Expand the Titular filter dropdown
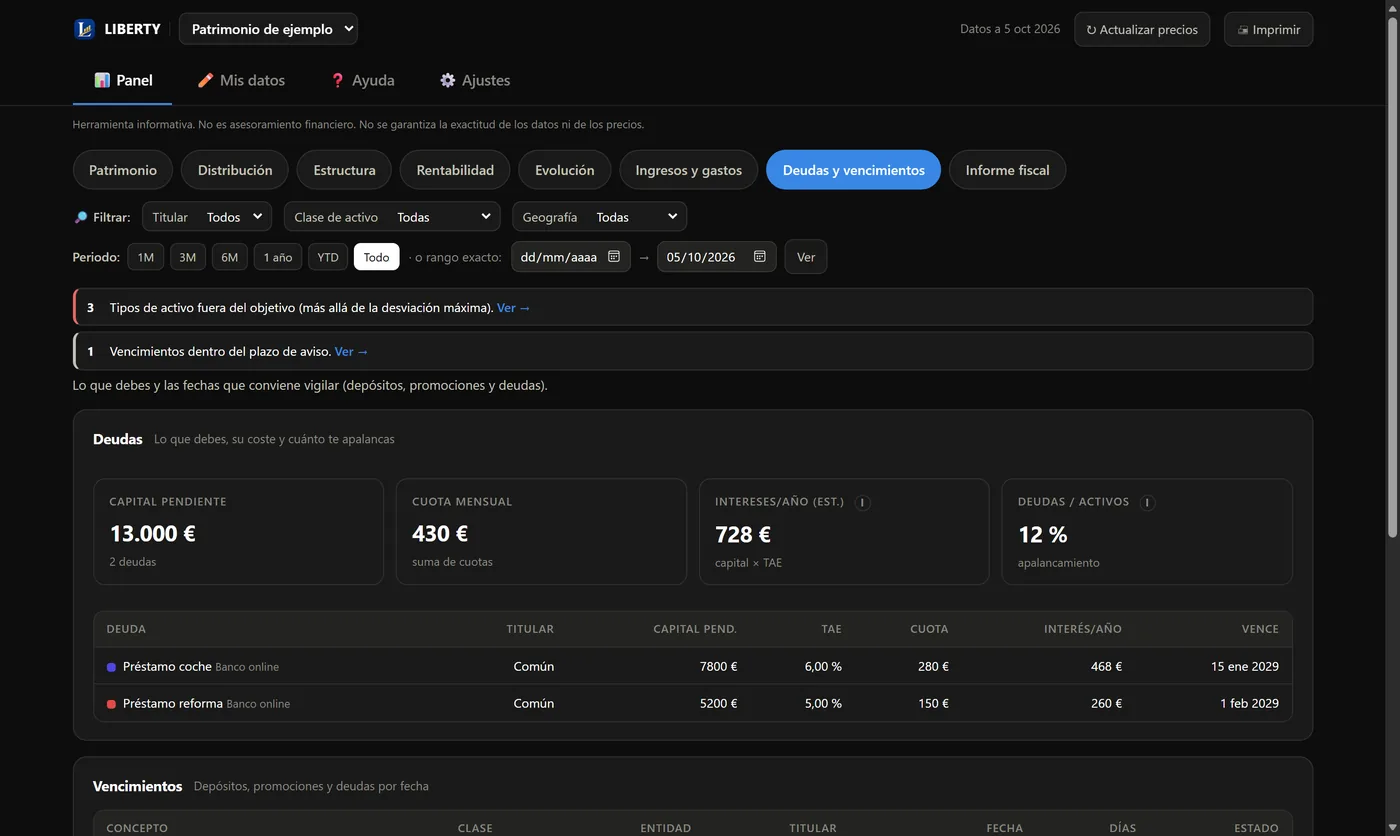1400x836 pixels. tap(207, 217)
